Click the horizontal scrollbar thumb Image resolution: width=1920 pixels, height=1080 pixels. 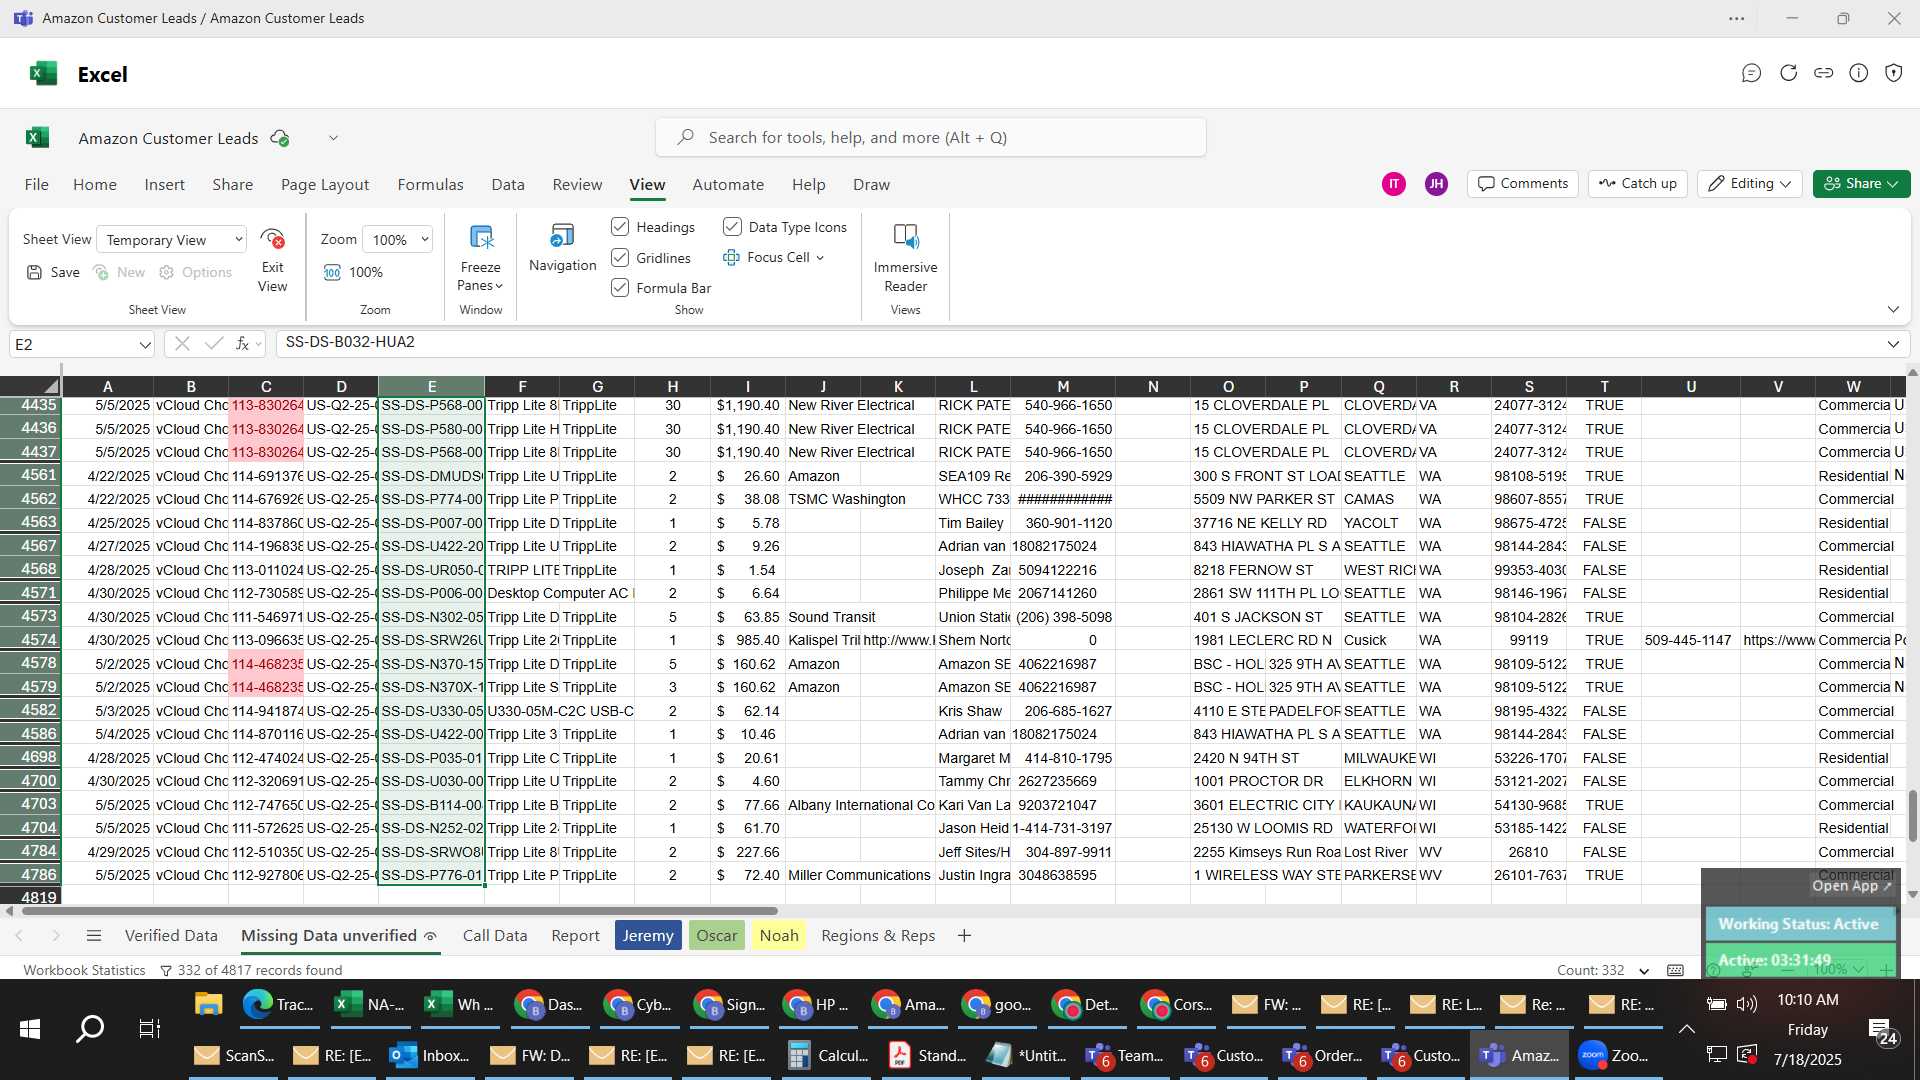click(x=400, y=912)
